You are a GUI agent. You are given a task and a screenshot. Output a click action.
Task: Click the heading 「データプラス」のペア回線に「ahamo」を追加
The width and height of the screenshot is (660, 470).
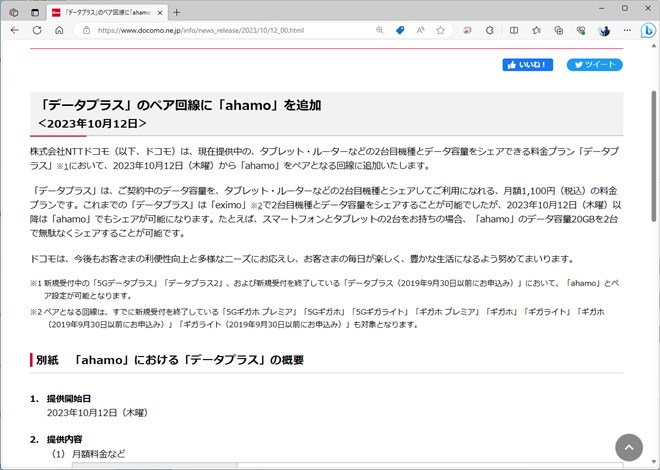179,105
